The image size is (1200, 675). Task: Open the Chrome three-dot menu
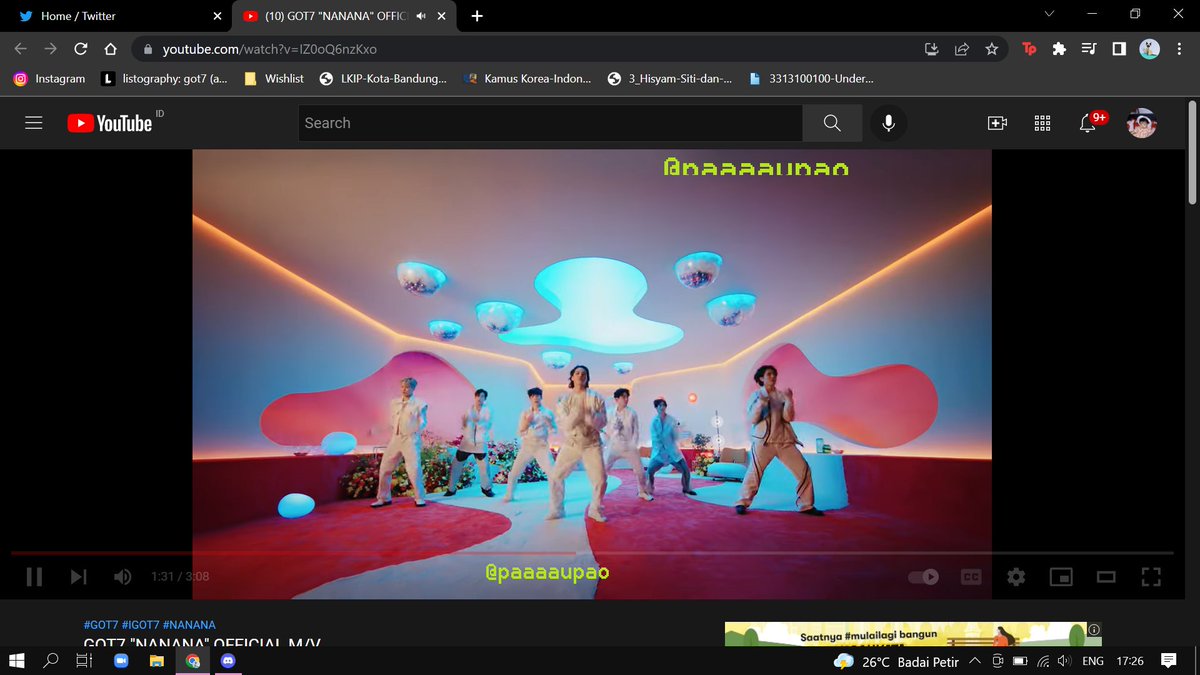click(1179, 48)
